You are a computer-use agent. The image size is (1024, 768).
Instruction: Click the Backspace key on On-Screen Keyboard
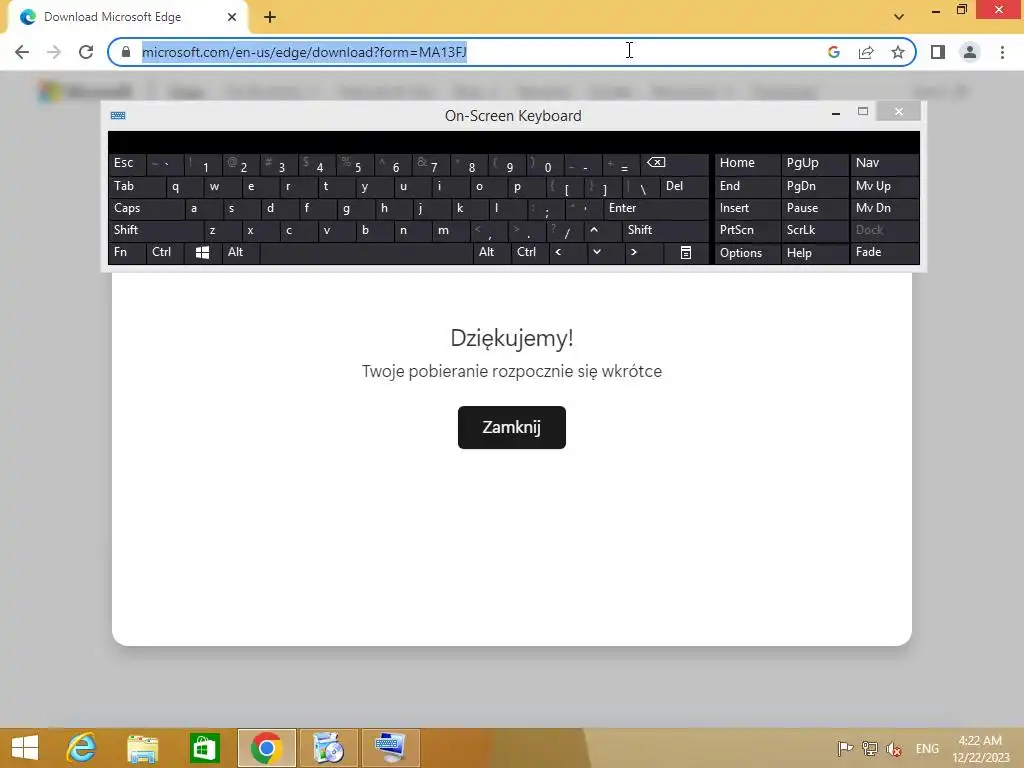(x=674, y=163)
